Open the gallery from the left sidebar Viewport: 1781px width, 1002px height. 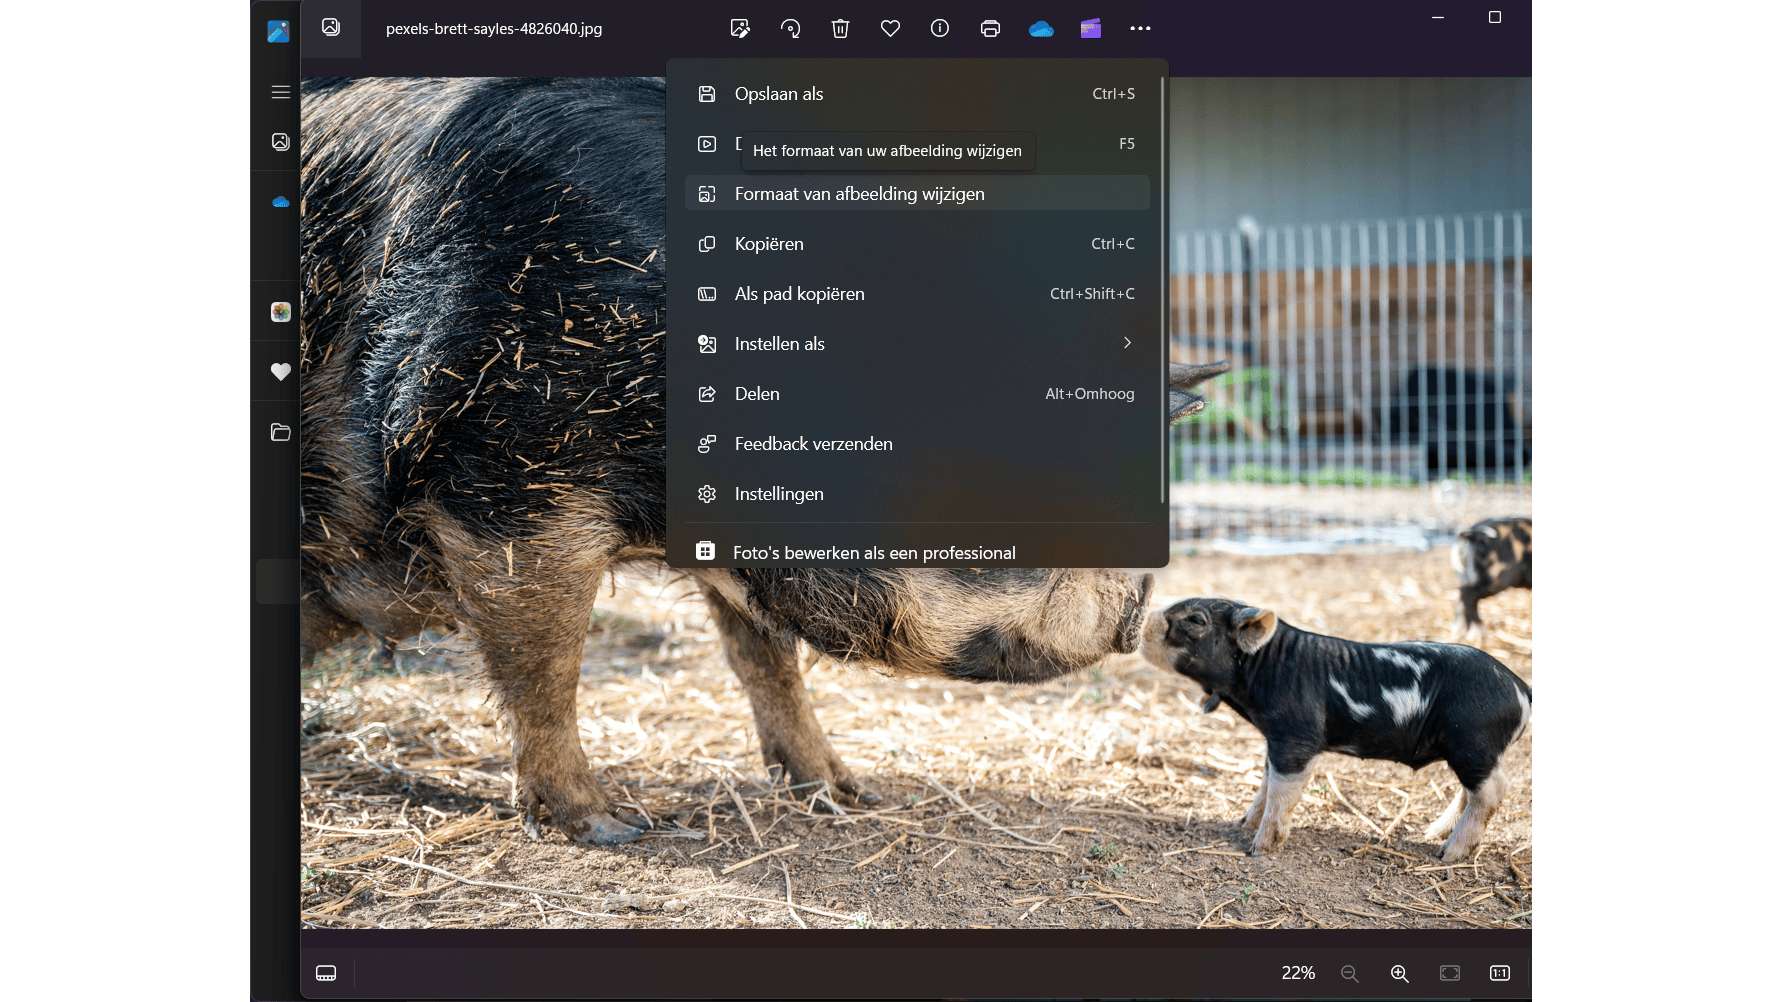click(281, 142)
